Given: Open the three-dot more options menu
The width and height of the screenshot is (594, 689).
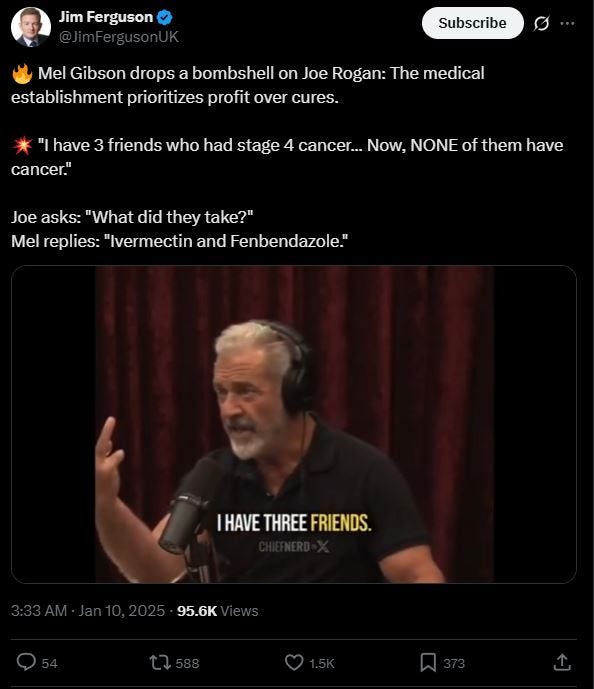Looking at the screenshot, I should point(567,23).
